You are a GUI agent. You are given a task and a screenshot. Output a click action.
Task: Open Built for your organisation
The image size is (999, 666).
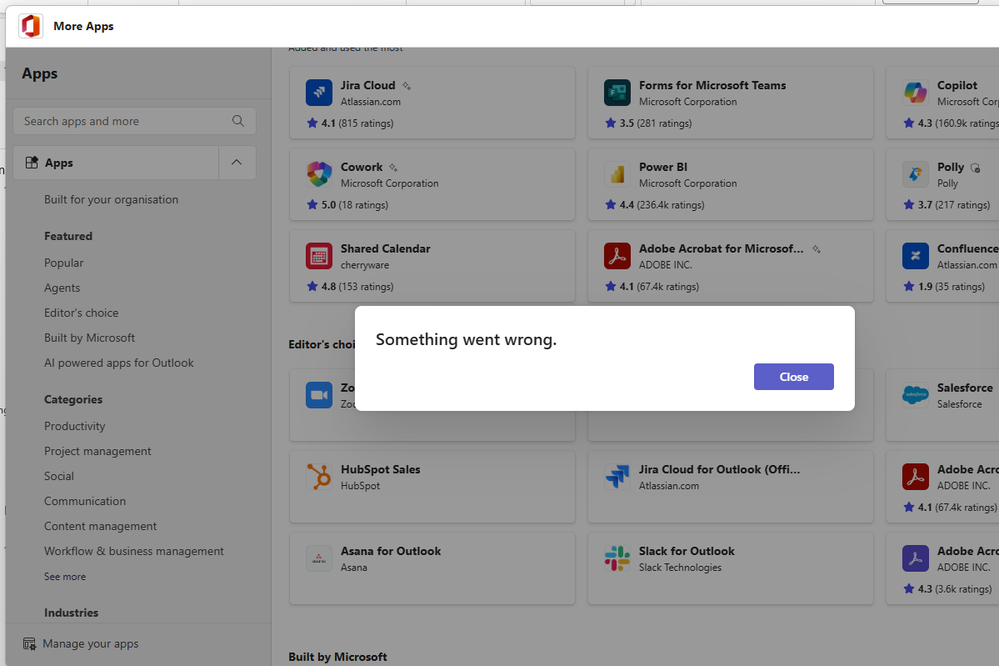click(x=111, y=199)
